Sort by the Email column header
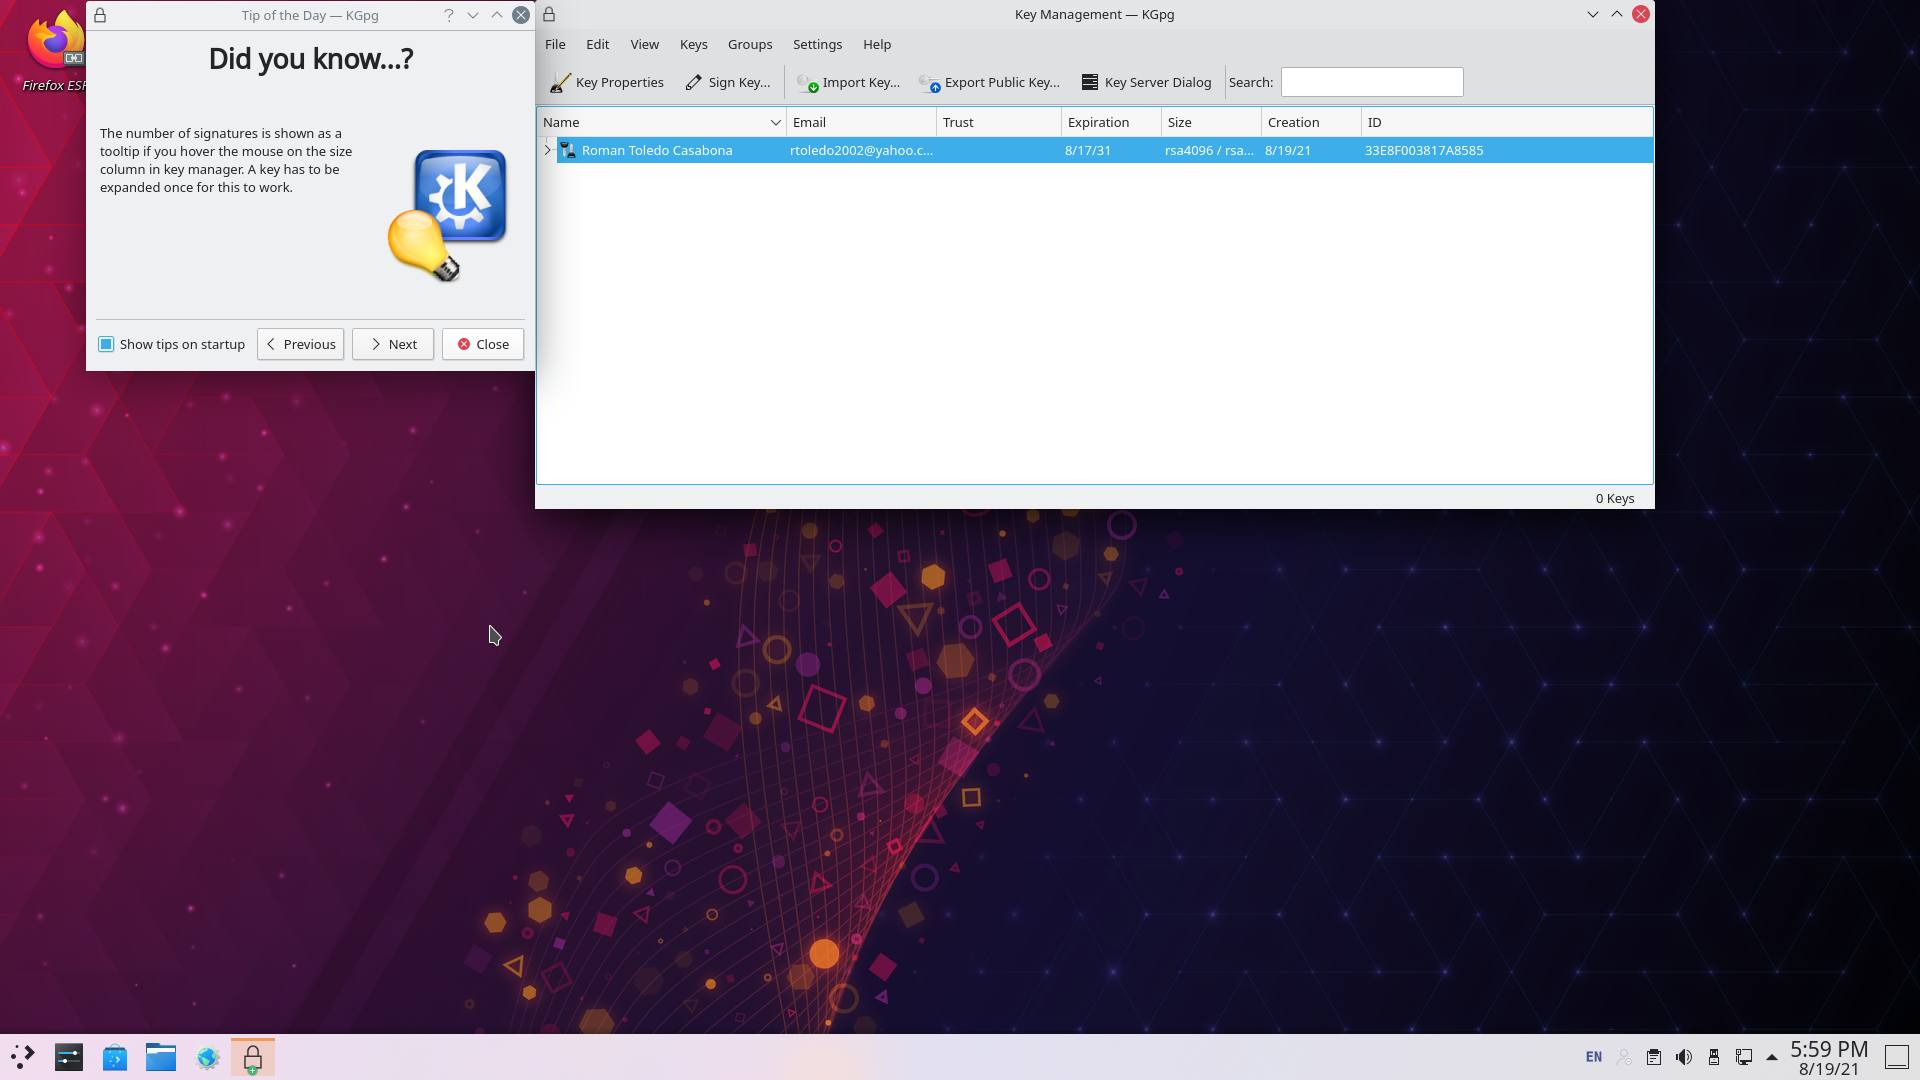1920x1080 pixels. click(x=861, y=122)
